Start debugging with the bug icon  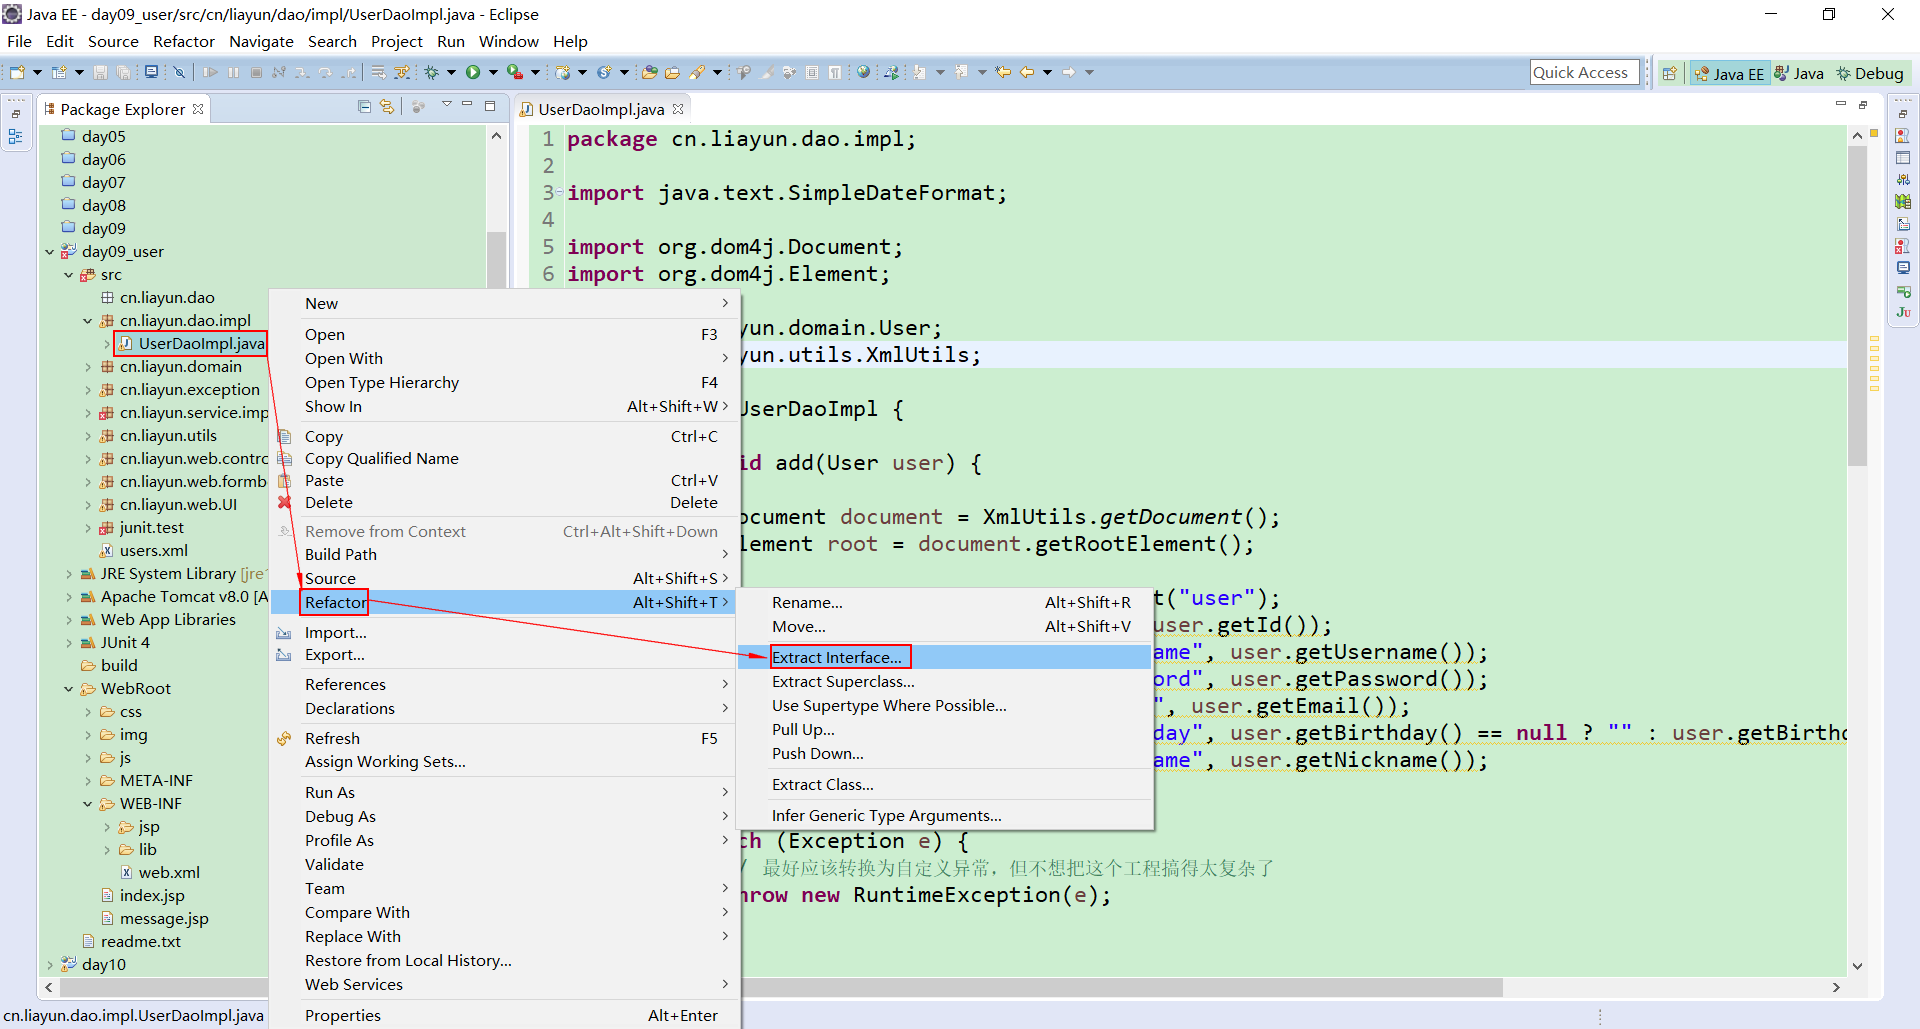click(x=430, y=72)
